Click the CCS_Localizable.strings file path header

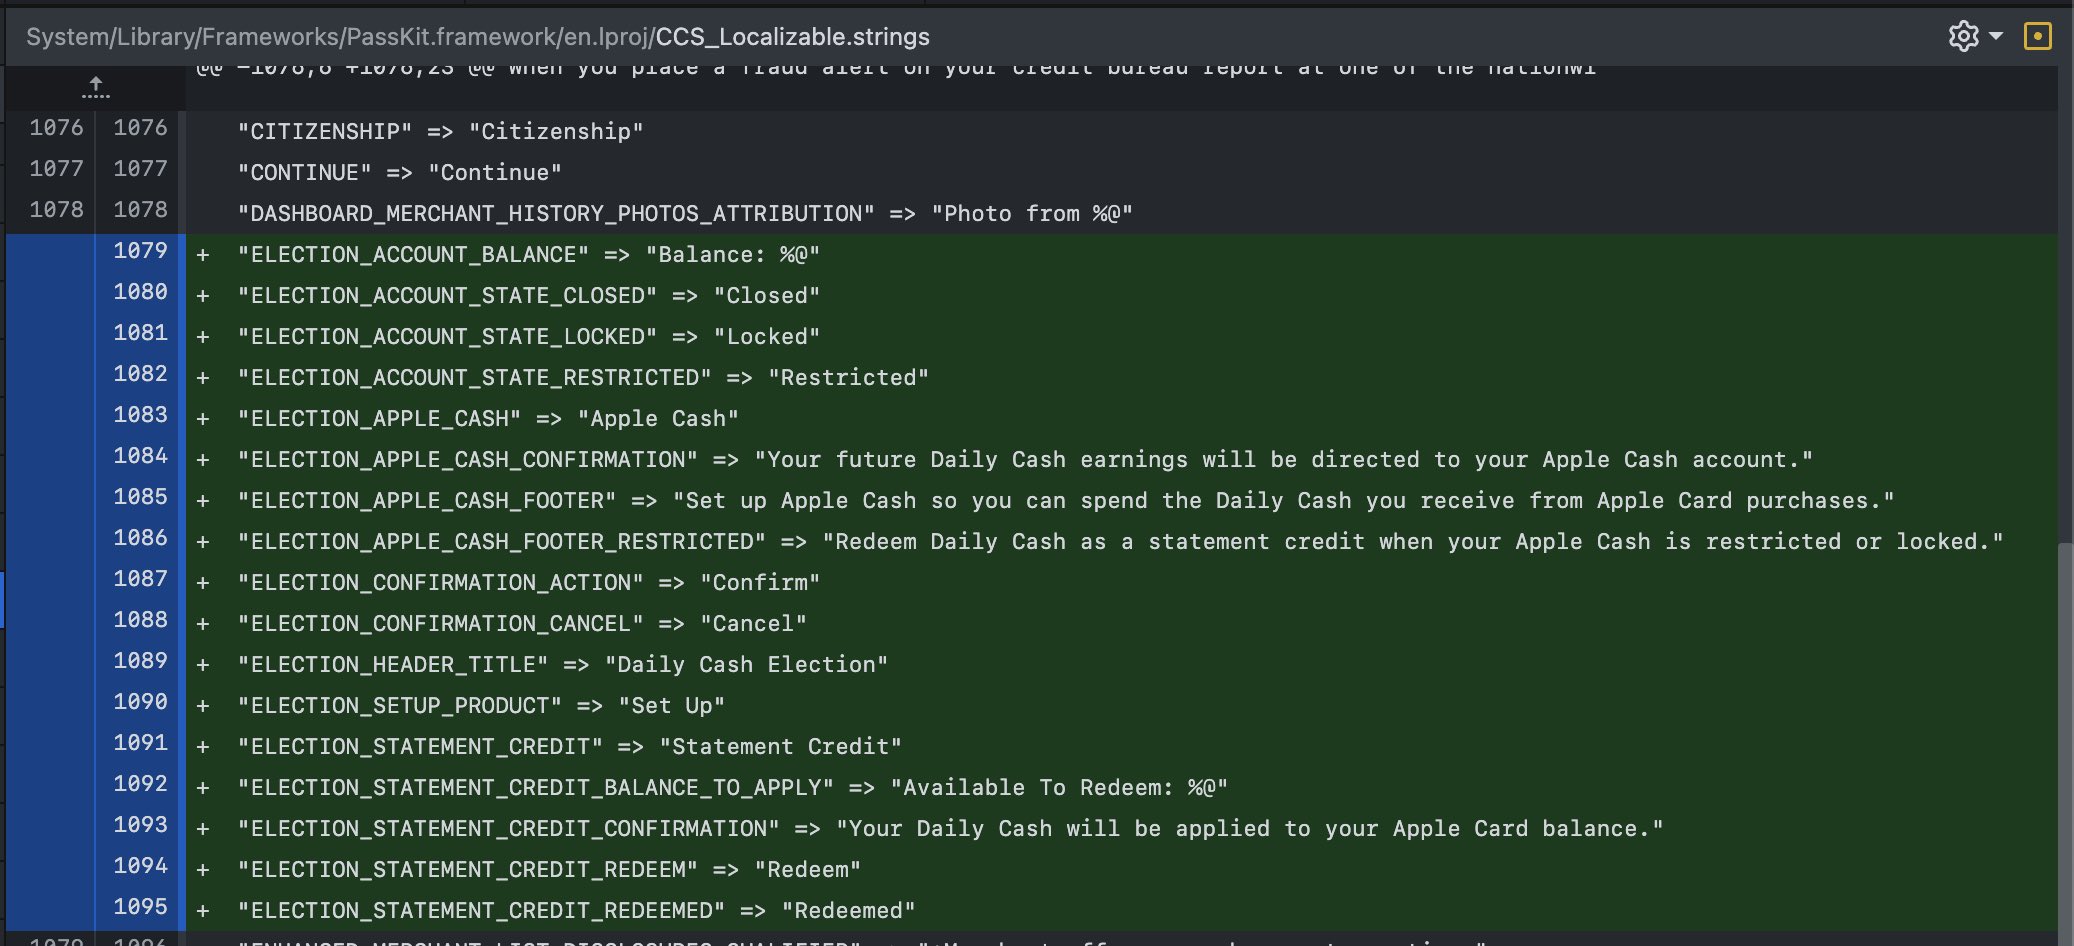click(478, 37)
